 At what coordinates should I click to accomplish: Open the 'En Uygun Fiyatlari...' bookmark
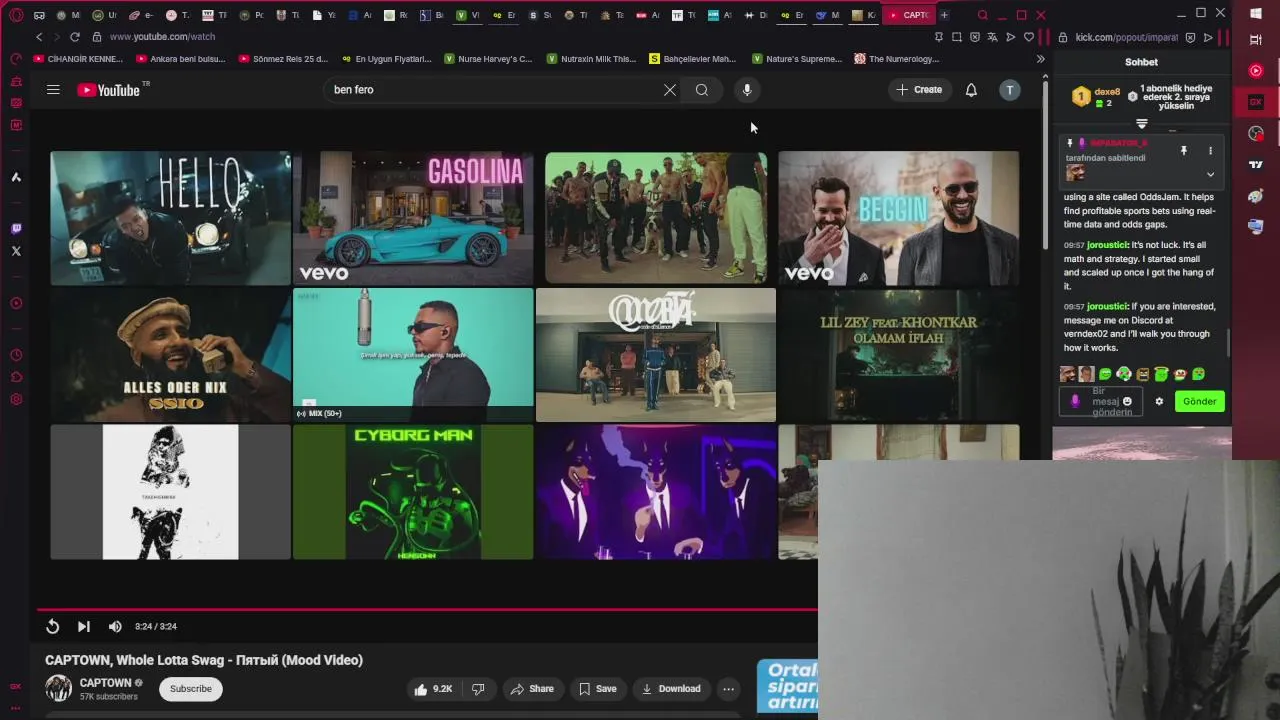coord(386,59)
